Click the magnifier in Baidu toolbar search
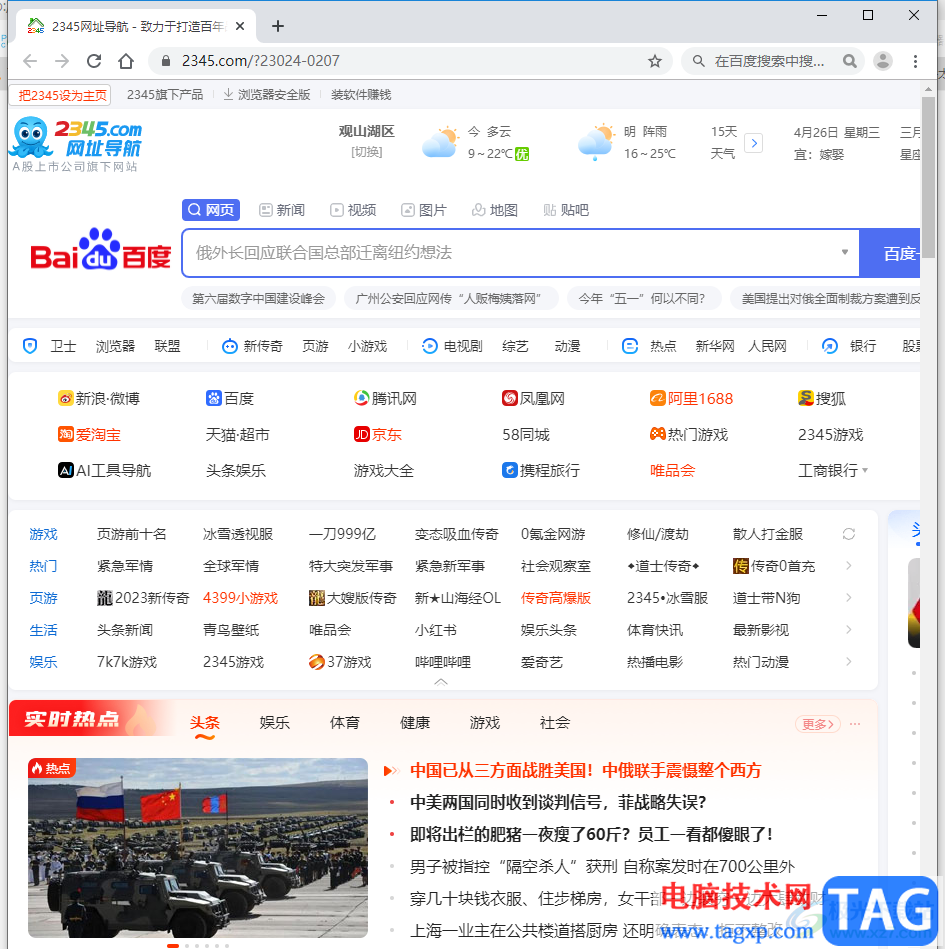 point(850,61)
